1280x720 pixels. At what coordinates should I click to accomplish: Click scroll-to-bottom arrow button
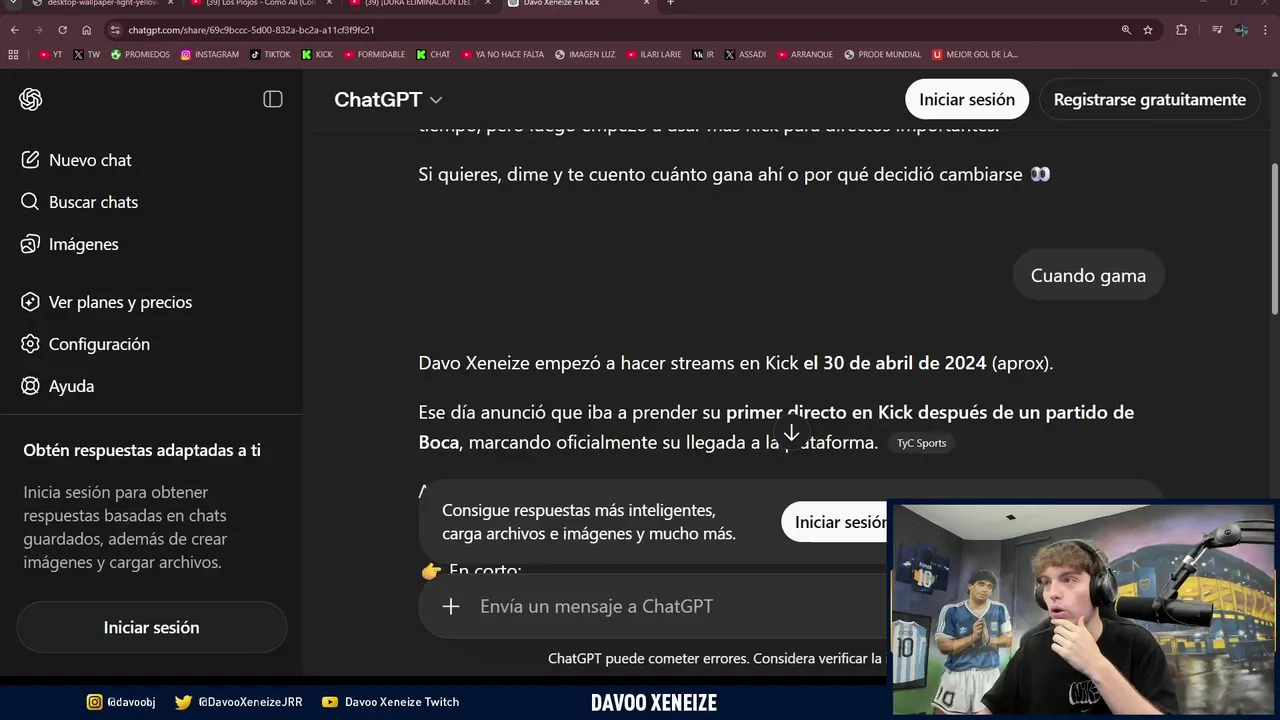(791, 433)
